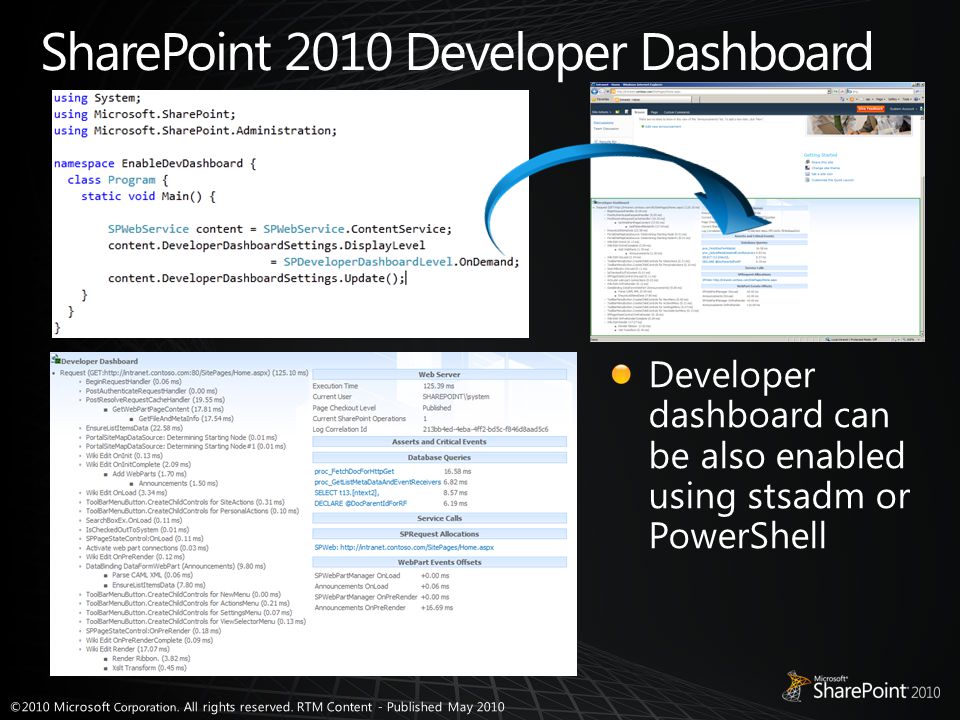Click CreateChildControls for ViewSelectorMenu (0.13 ms) row
The height and width of the screenshot is (720, 960).
195,621
